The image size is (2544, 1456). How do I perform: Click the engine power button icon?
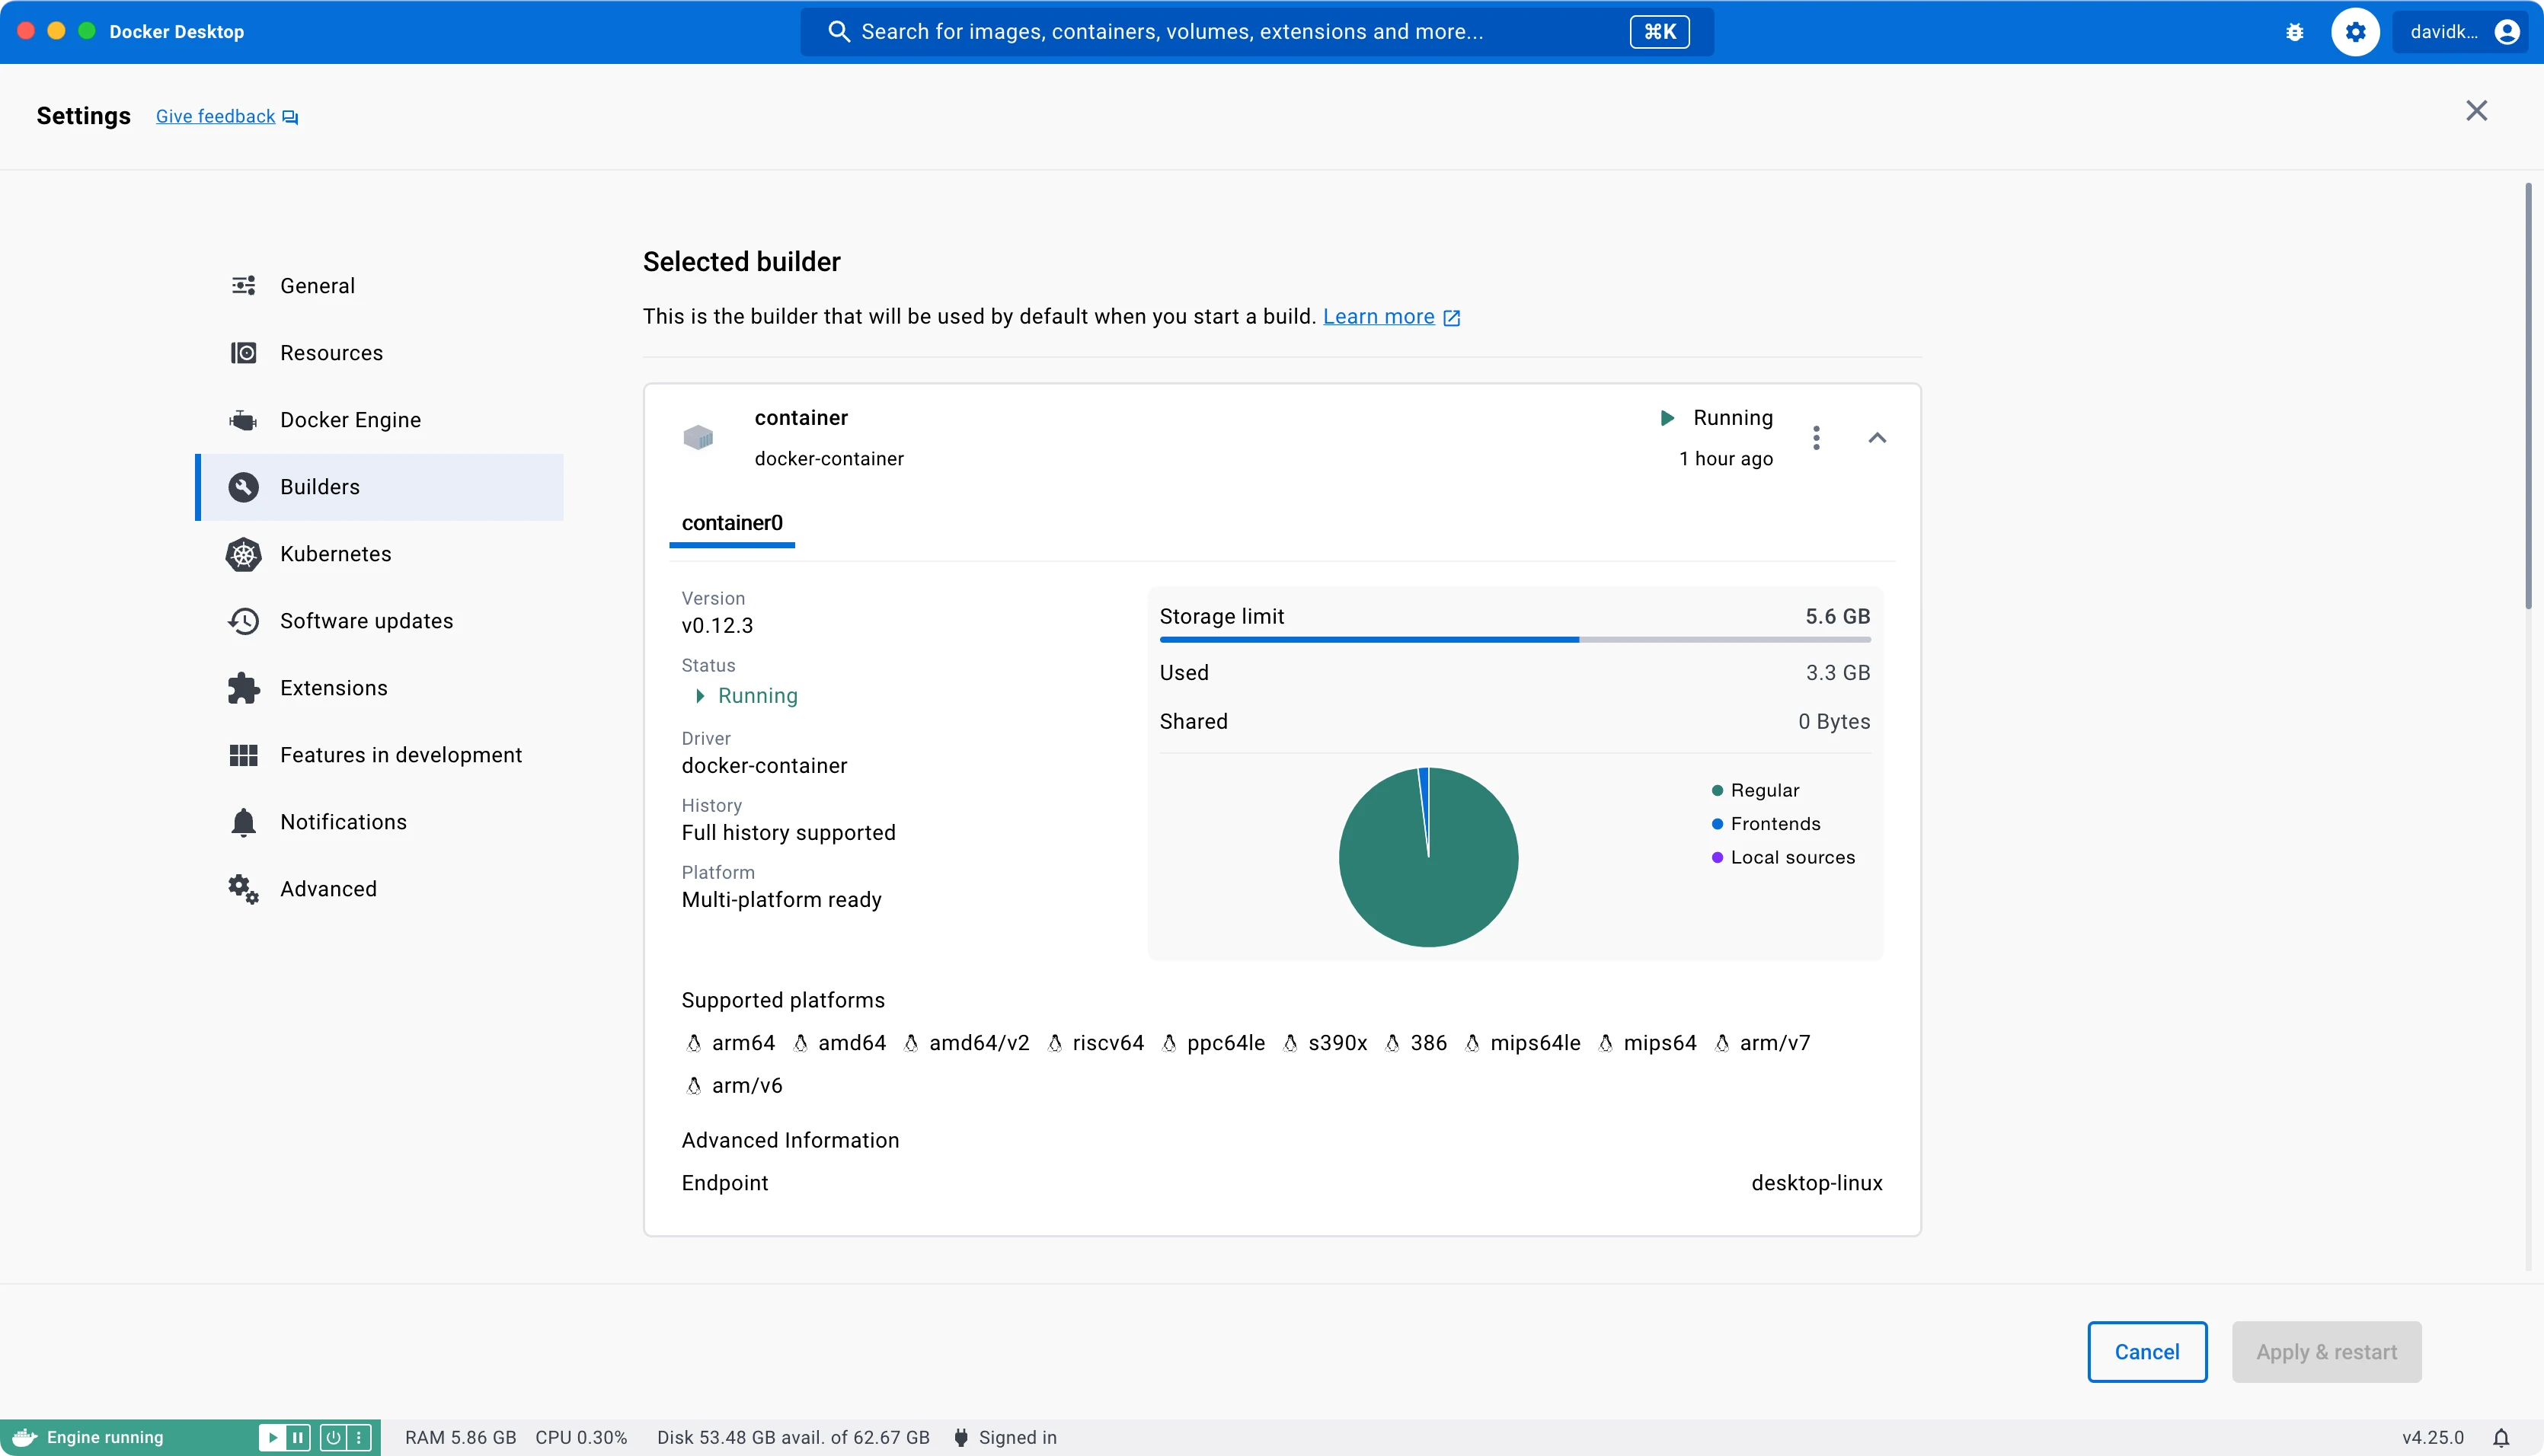click(x=333, y=1437)
